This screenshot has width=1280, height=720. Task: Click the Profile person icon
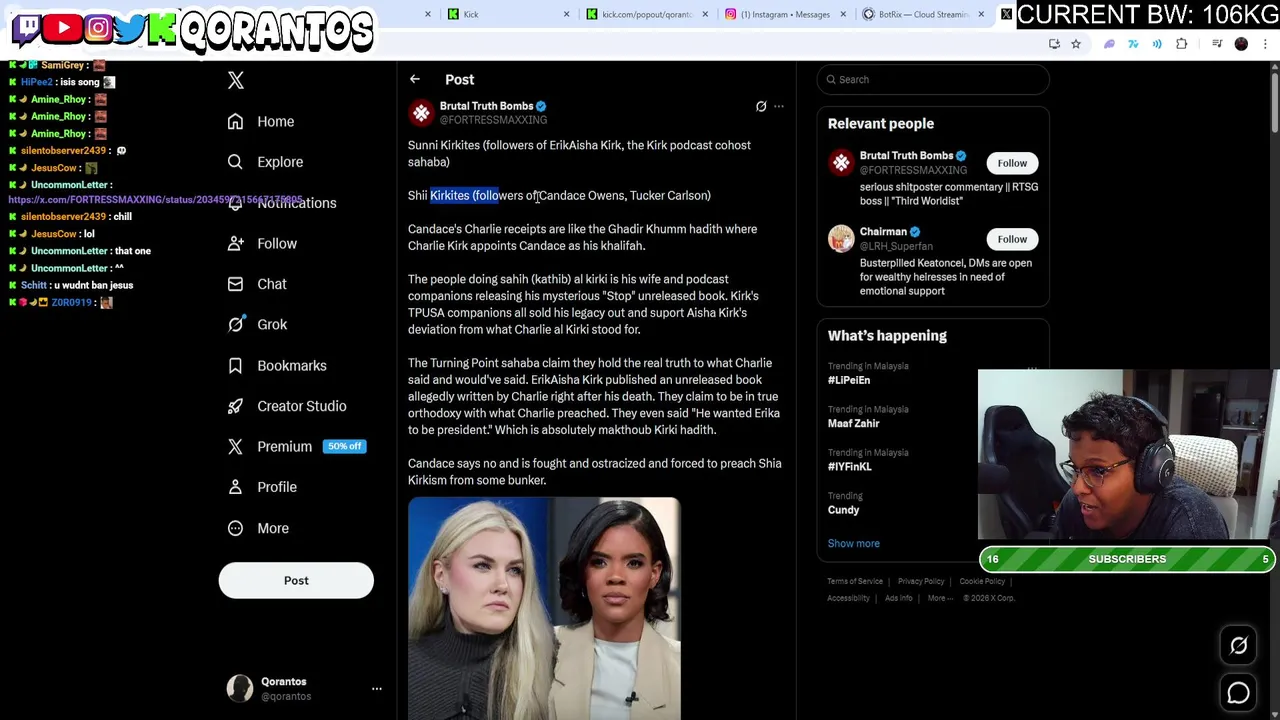[235, 487]
